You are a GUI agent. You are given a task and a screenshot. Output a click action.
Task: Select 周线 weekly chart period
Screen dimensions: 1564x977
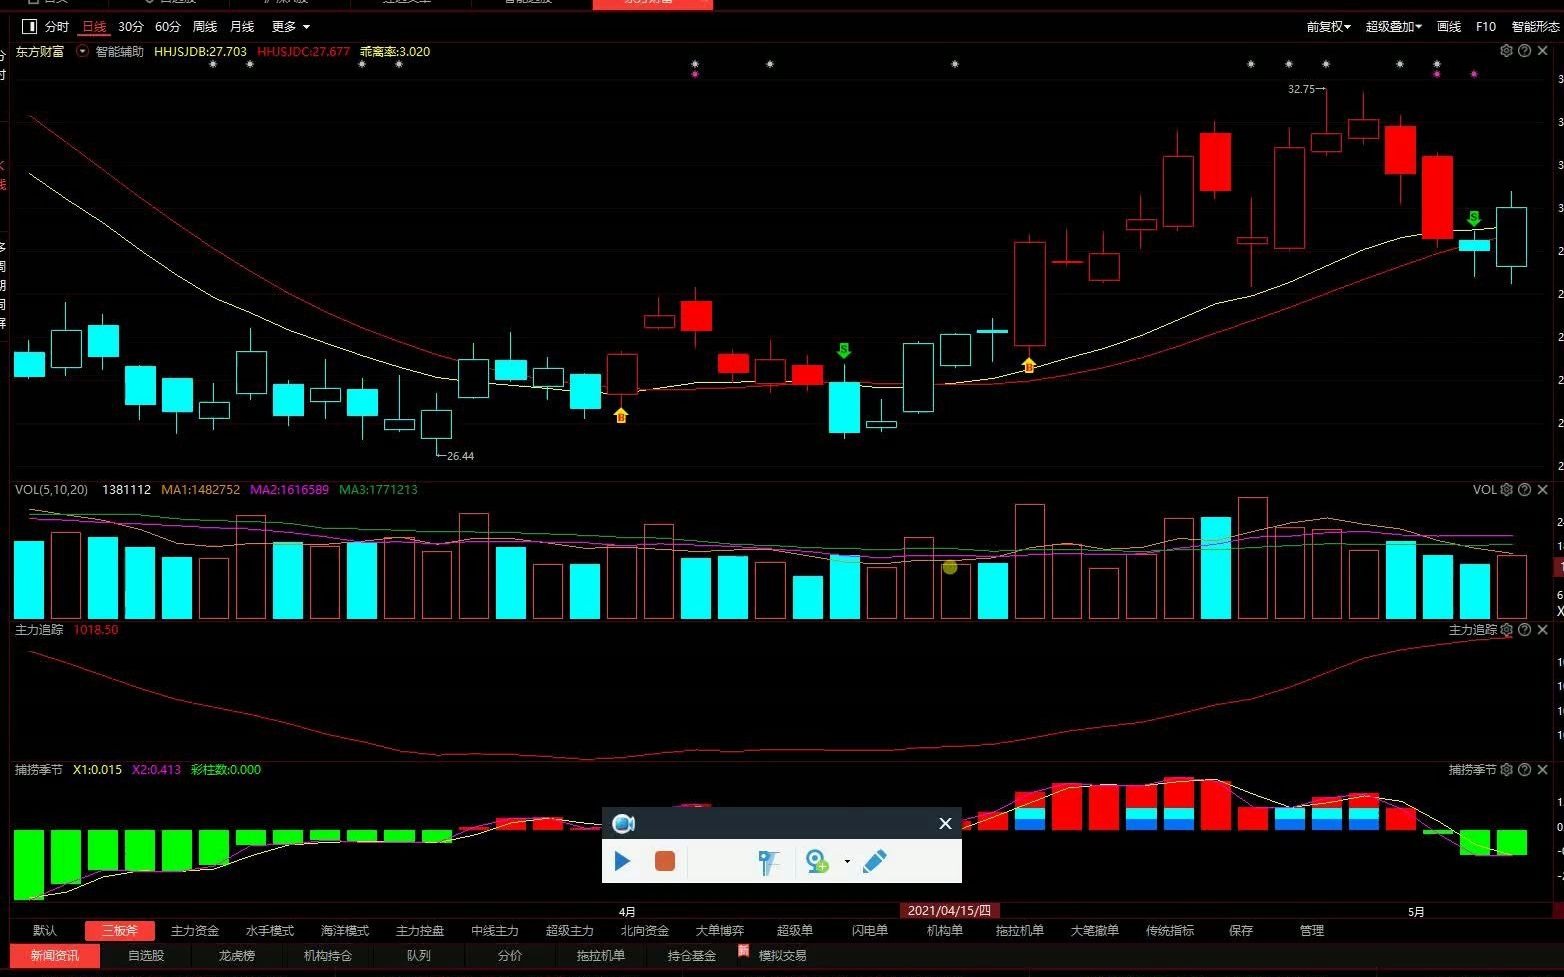pyautogui.click(x=205, y=27)
